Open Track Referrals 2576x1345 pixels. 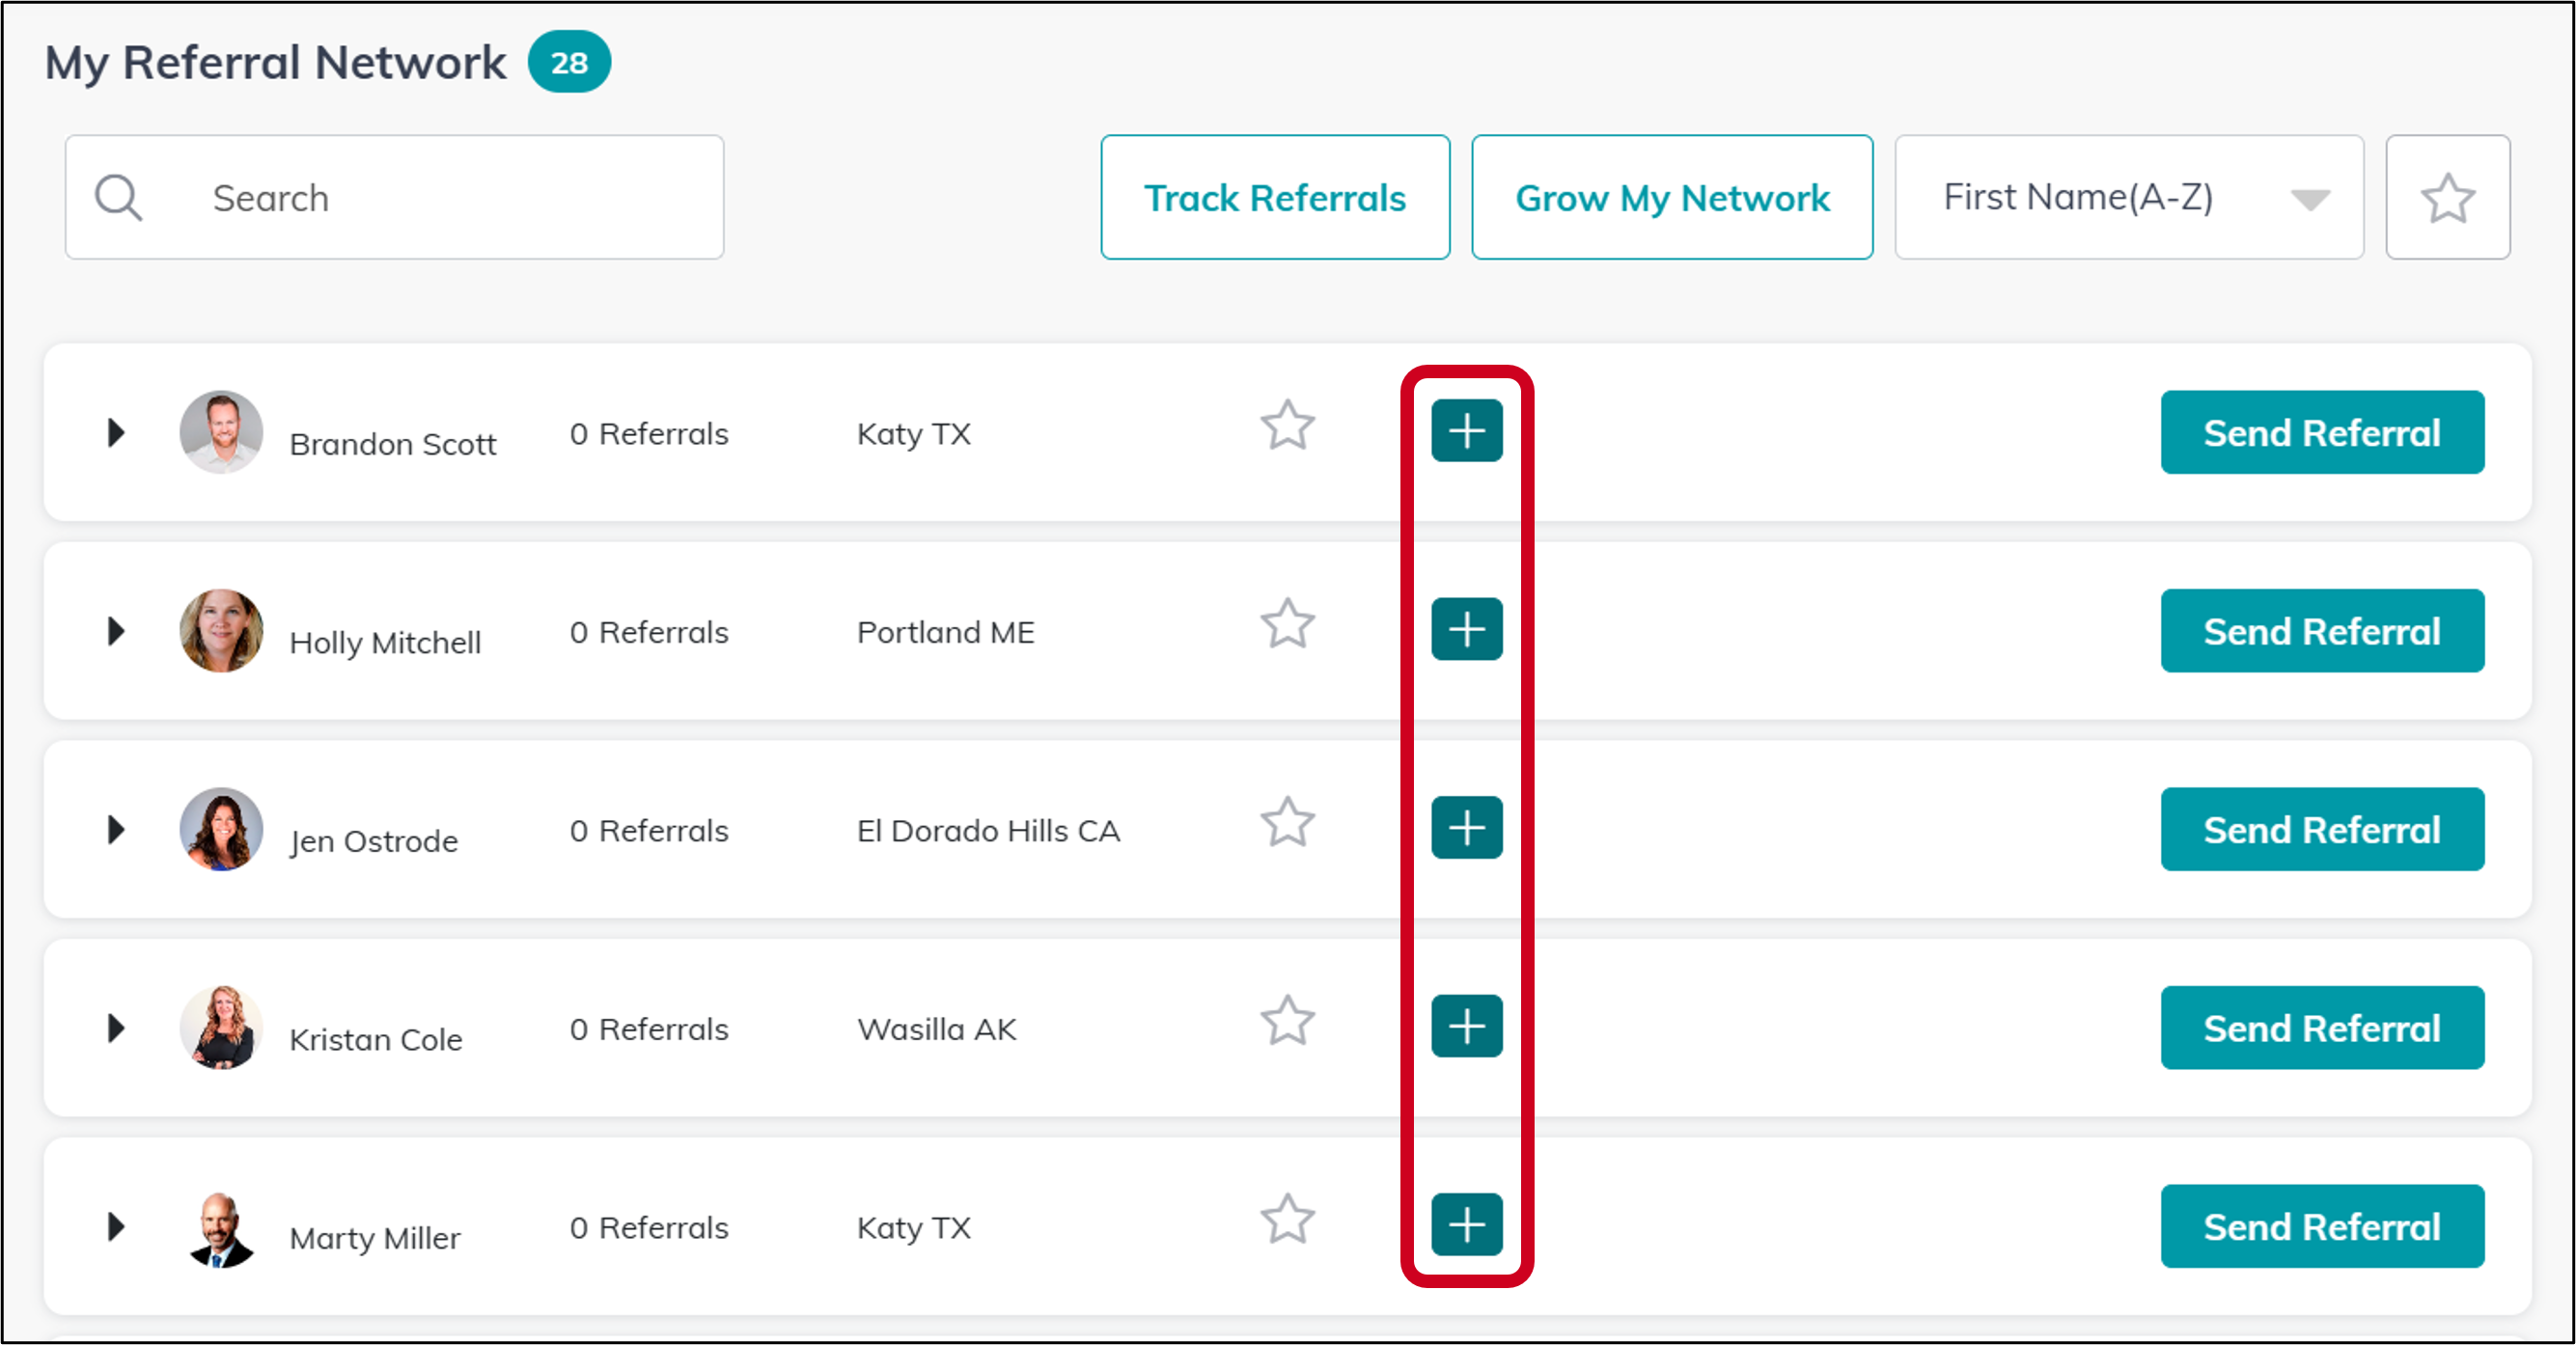pos(1275,197)
